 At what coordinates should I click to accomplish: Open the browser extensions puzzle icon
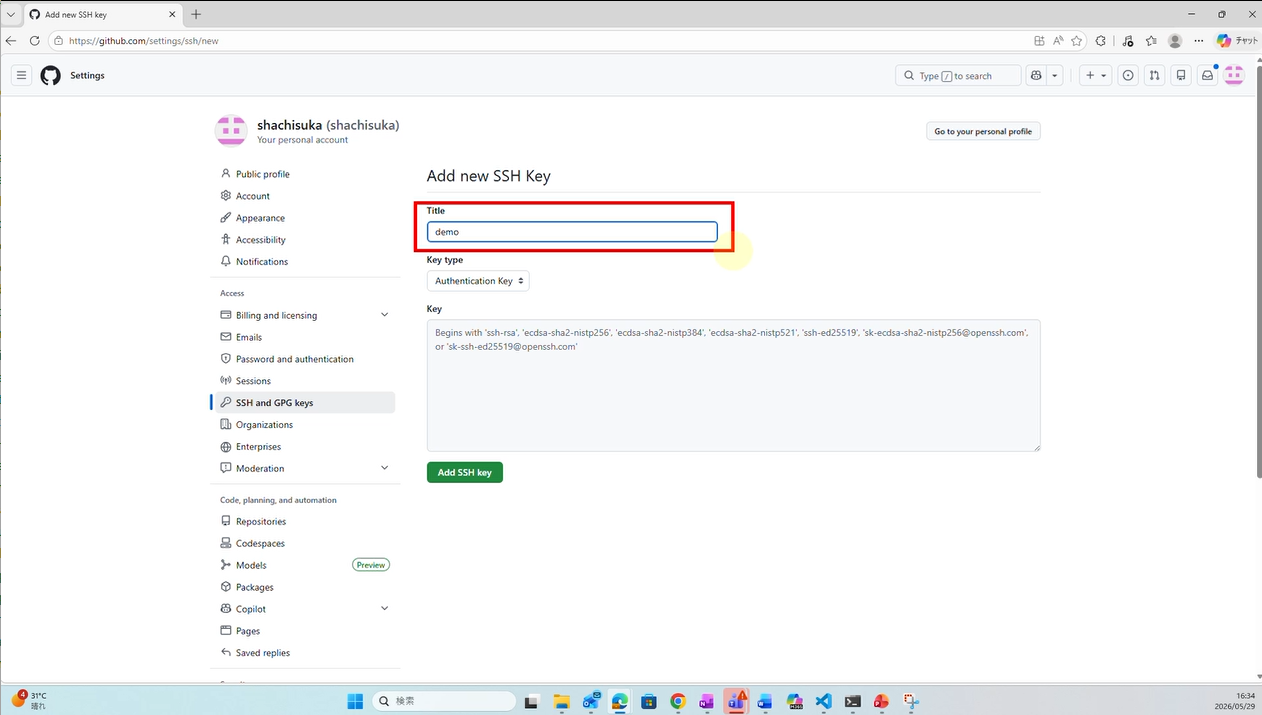[x=1101, y=41]
